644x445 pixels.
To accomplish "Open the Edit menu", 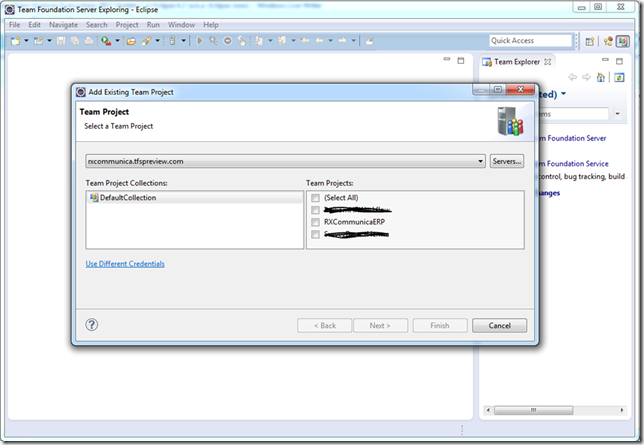I will pyautogui.click(x=34, y=25).
